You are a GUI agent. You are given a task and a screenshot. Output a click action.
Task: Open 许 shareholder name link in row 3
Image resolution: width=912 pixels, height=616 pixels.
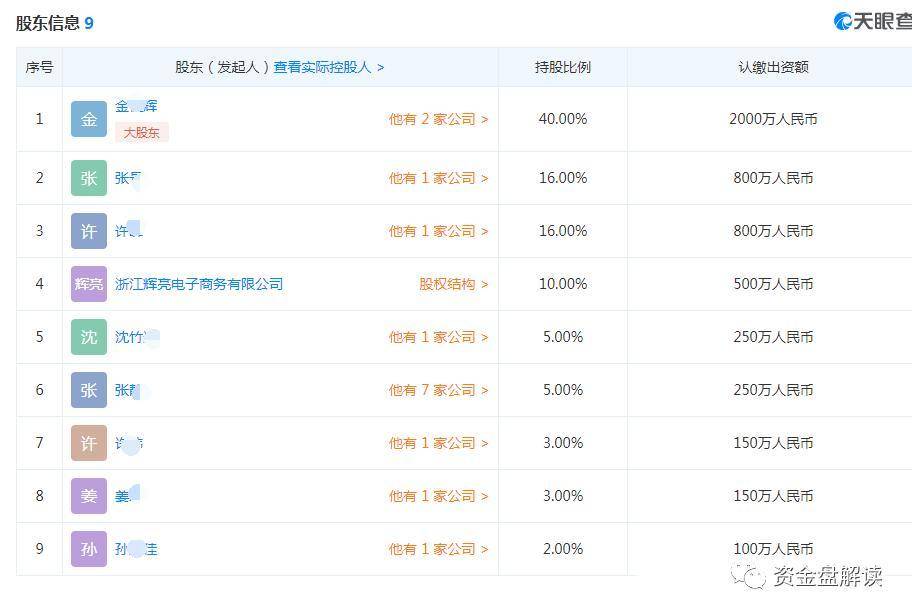[x=129, y=231]
